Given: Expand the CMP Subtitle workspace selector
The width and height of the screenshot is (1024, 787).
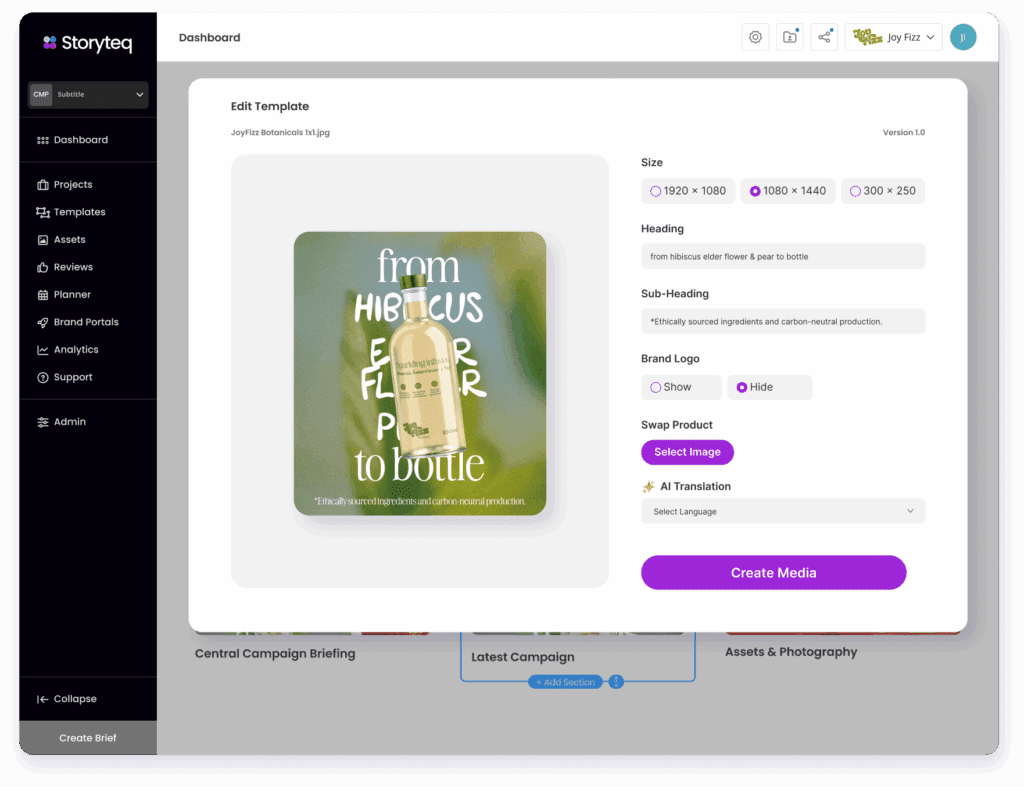Looking at the screenshot, I should (x=88, y=95).
